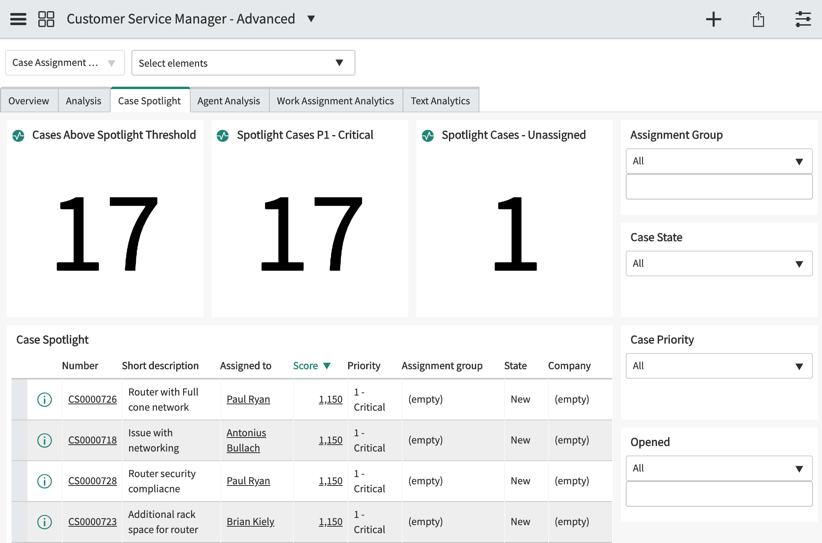Click the share dashboard icon
822x543 pixels.
758,19
